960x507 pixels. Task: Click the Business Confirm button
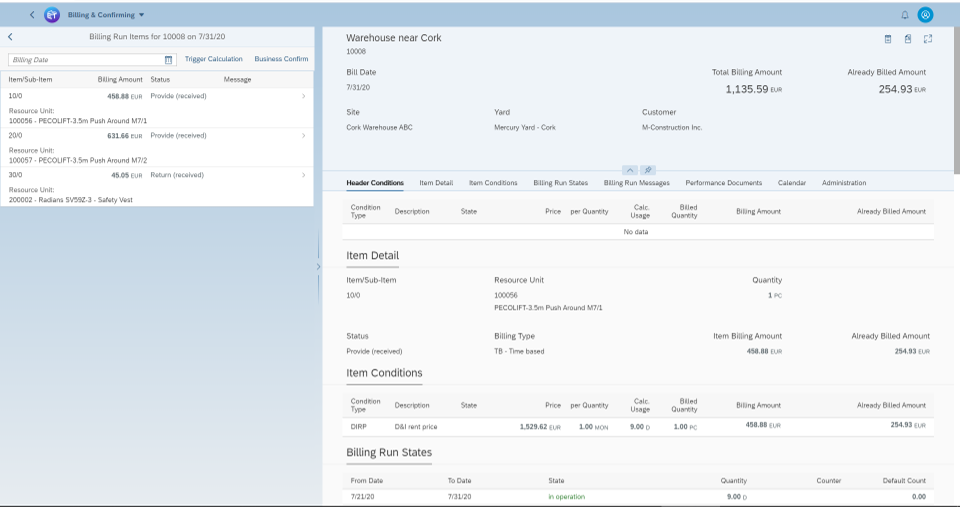coord(281,59)
